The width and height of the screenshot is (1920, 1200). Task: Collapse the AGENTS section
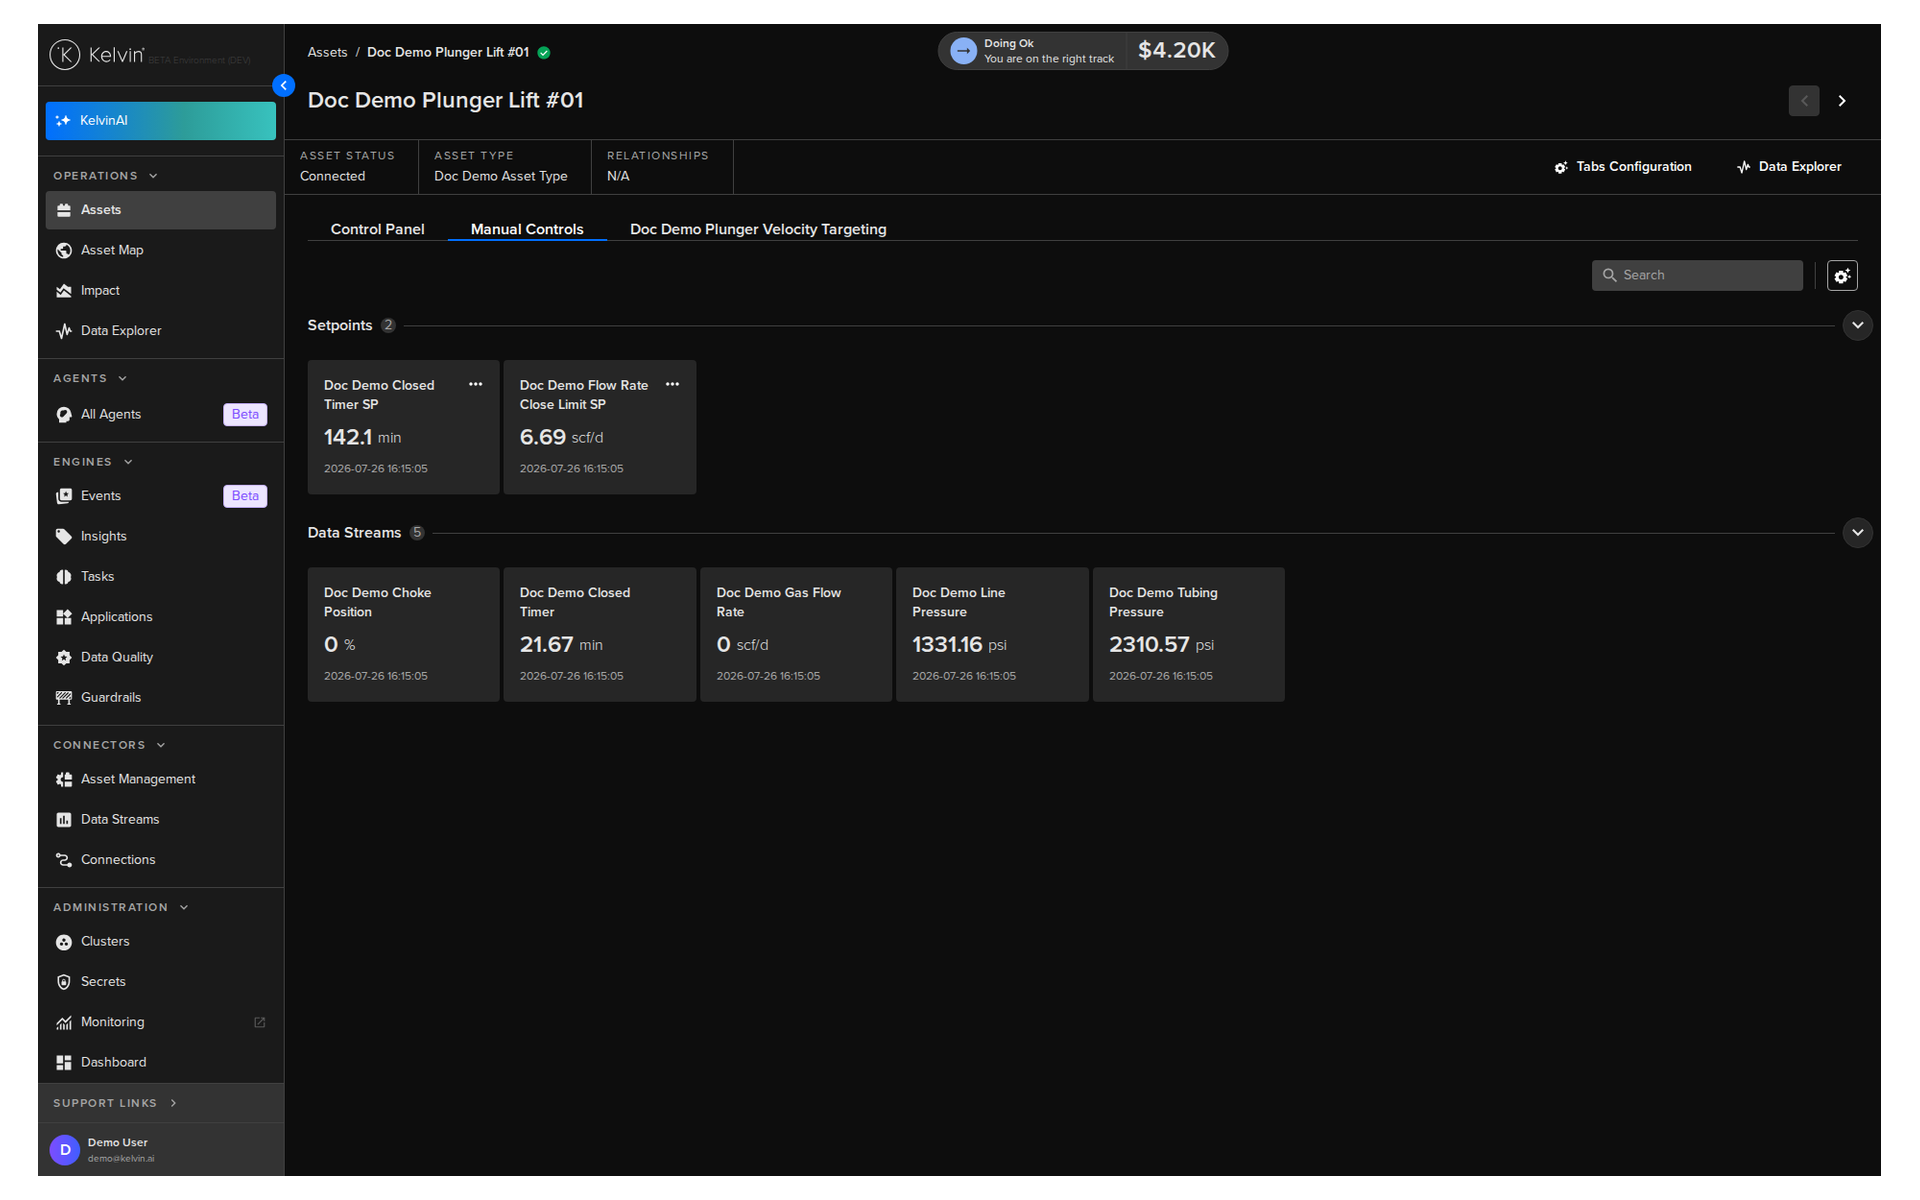pyautogui.click(x=123, y=379)
